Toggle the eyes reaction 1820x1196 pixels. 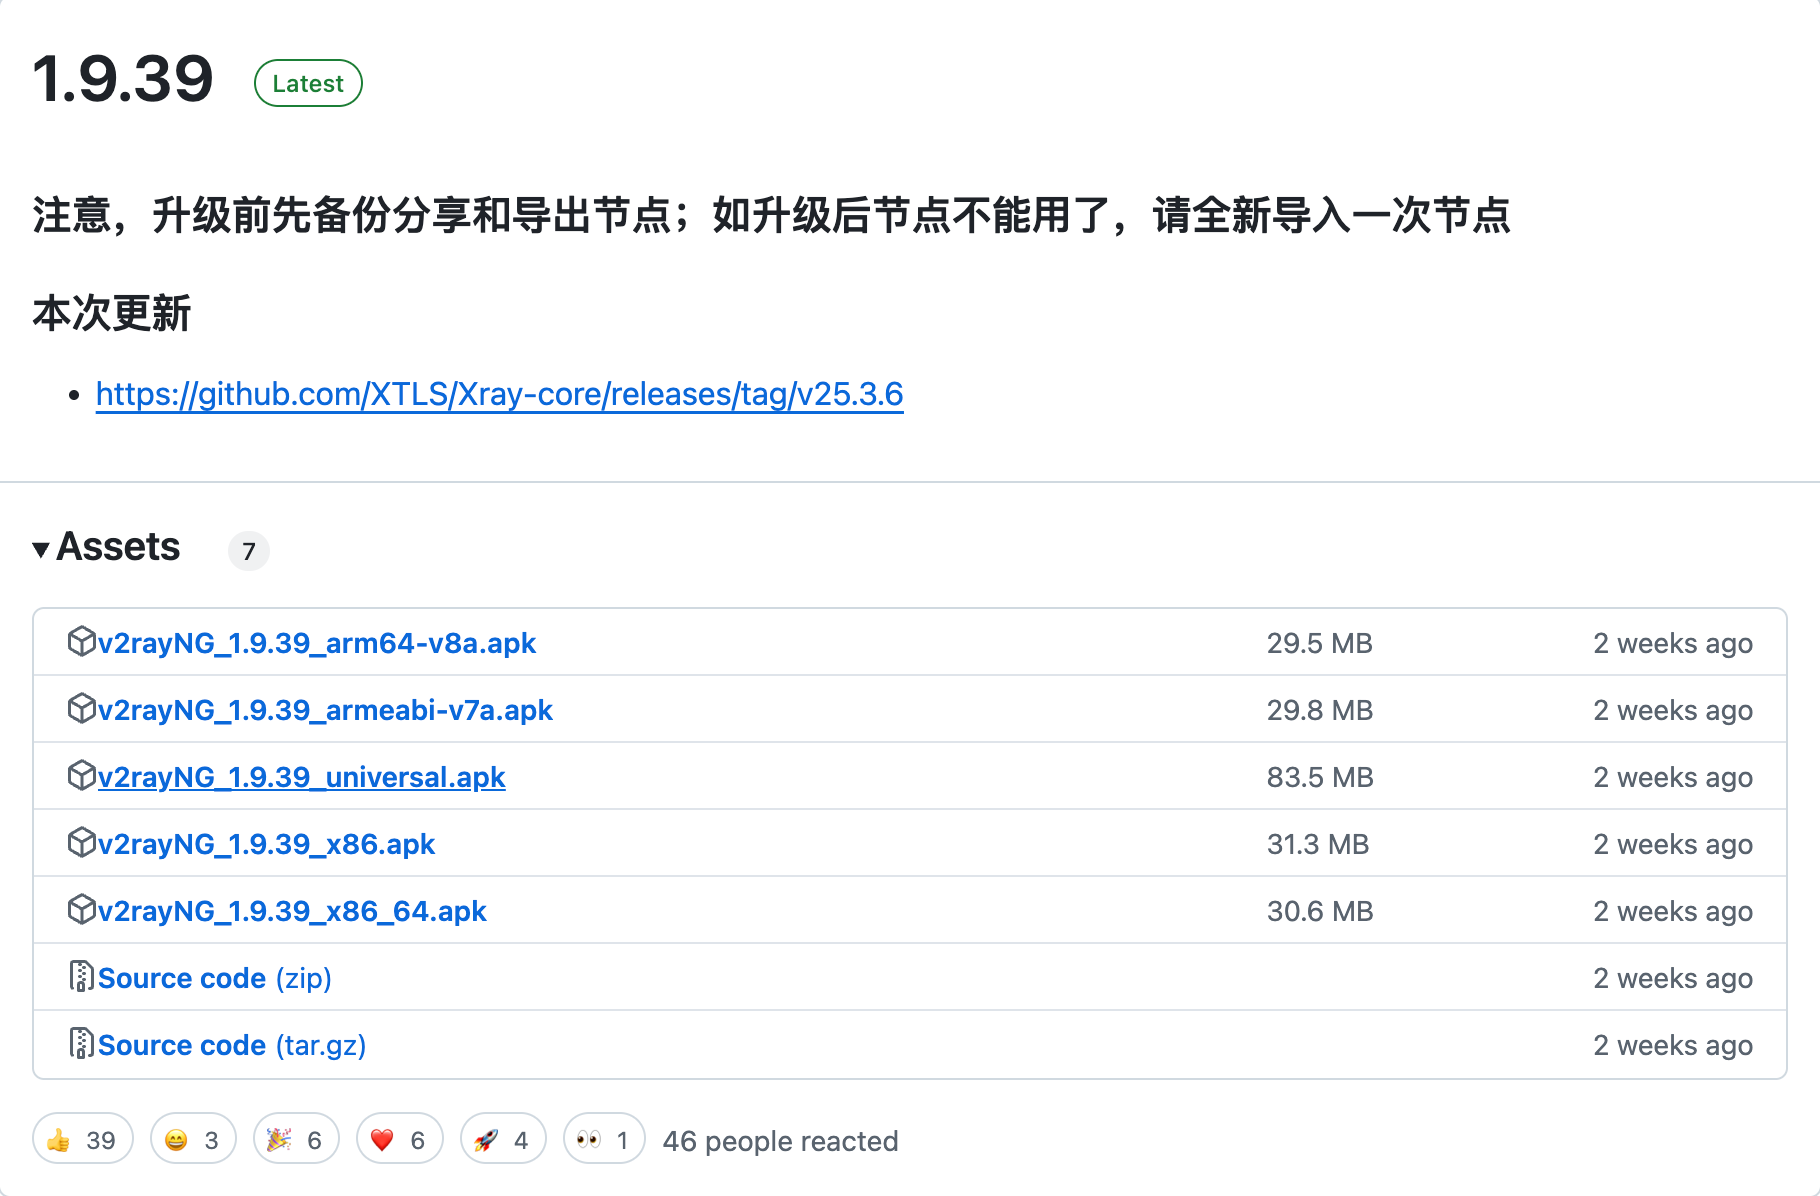pyautogui.click(x=604, y=1139)
